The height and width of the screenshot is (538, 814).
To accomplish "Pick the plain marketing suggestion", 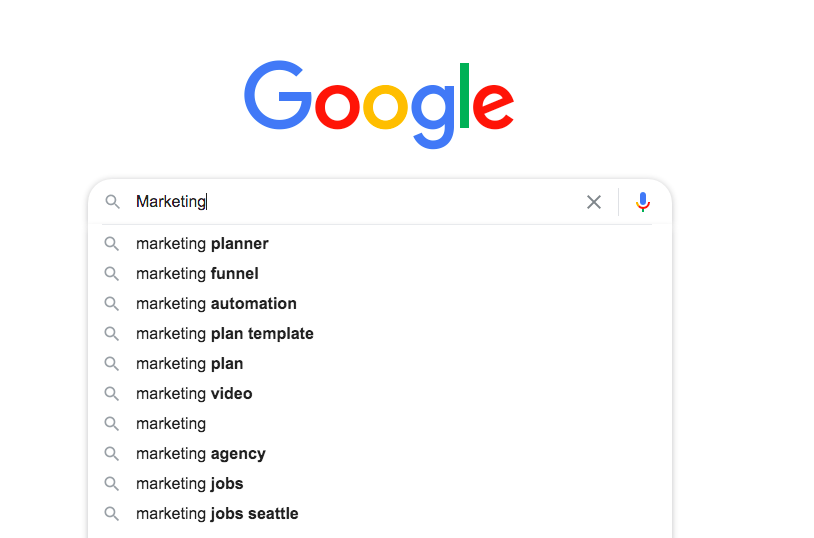I will (x=380, y=424).
